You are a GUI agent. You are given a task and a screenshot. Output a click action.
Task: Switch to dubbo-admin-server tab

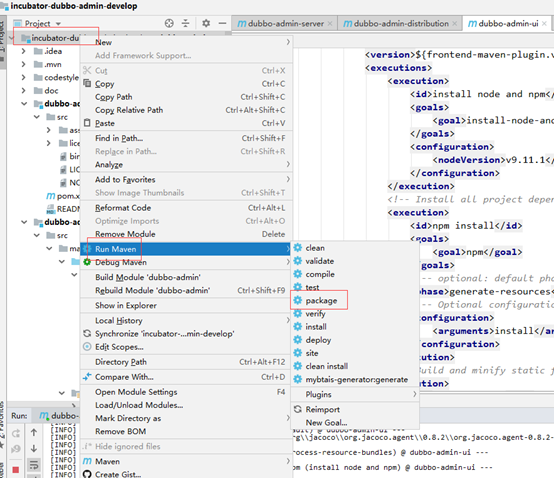pyautogui.click(x=285, y=24)
